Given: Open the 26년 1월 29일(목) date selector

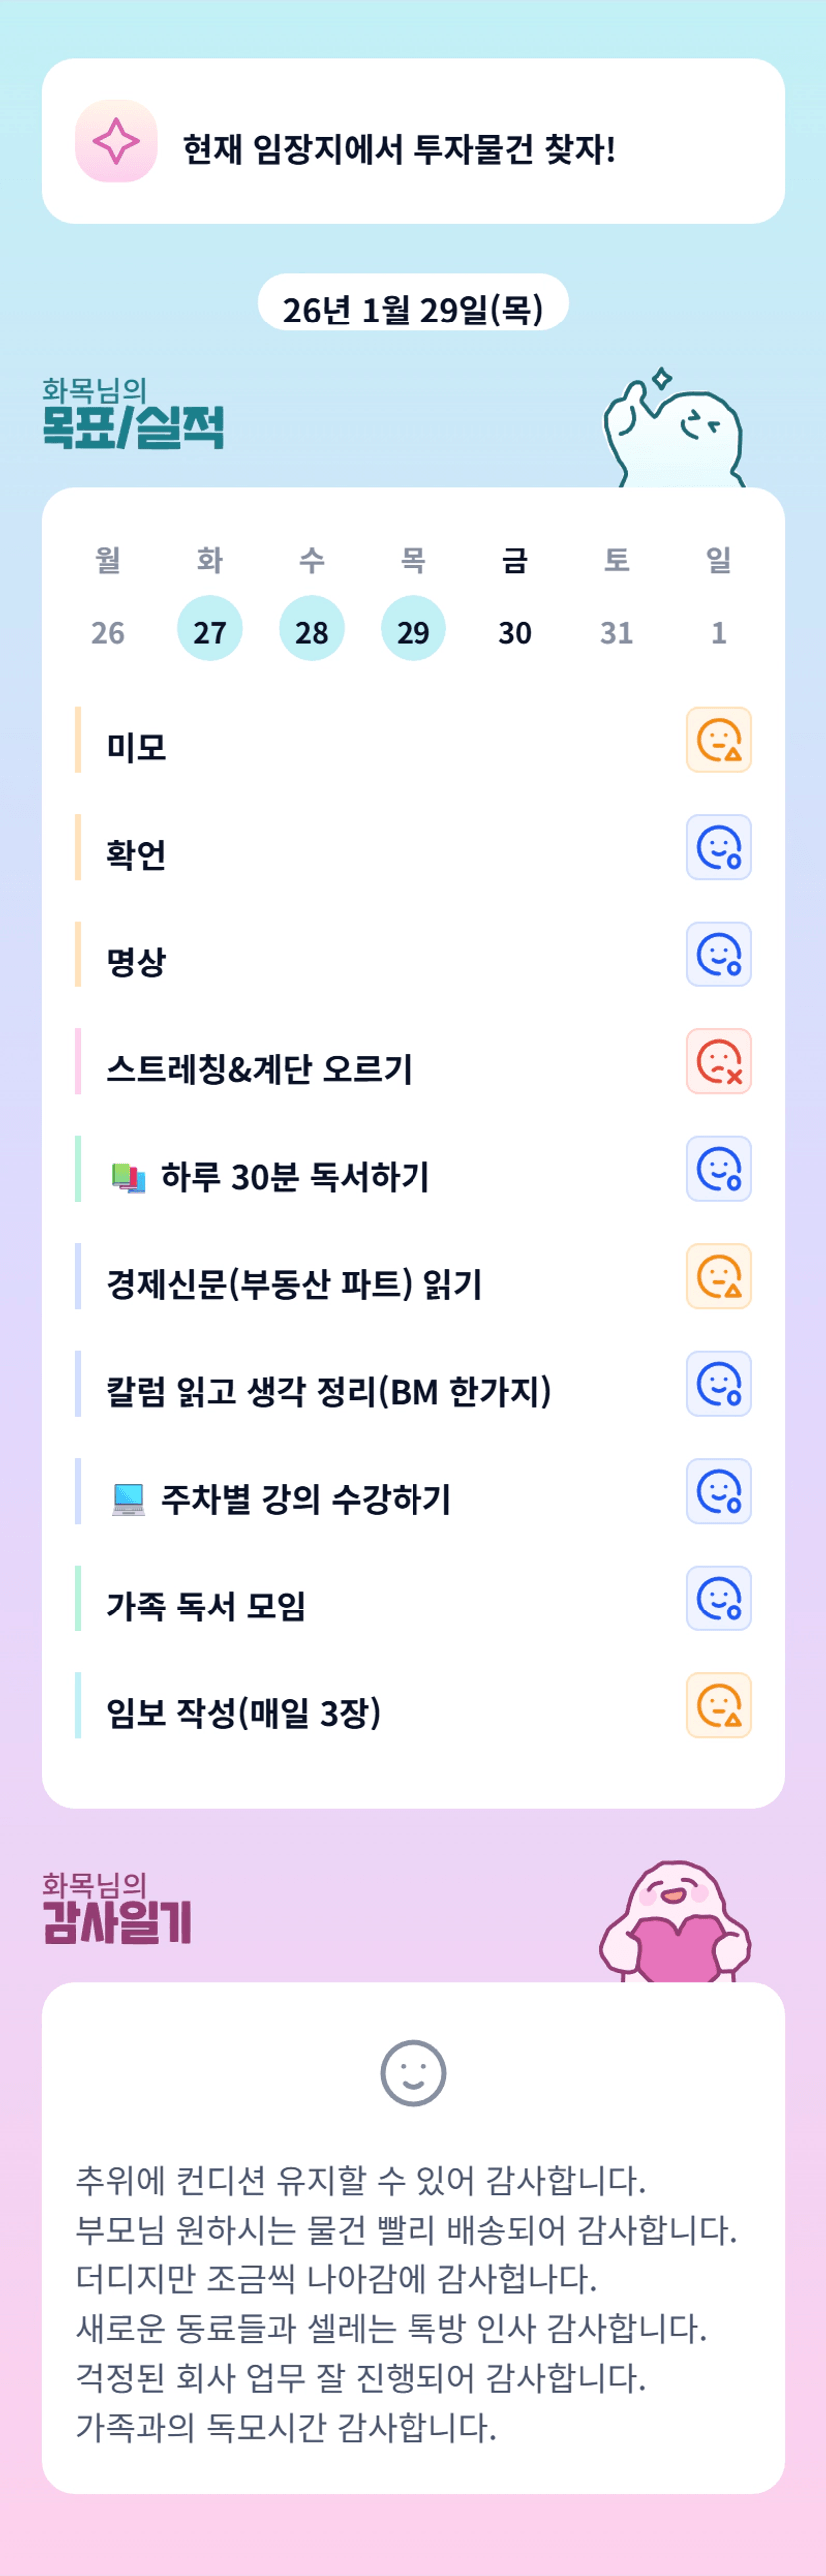Looking at the screenshot, I should [413, 309].
